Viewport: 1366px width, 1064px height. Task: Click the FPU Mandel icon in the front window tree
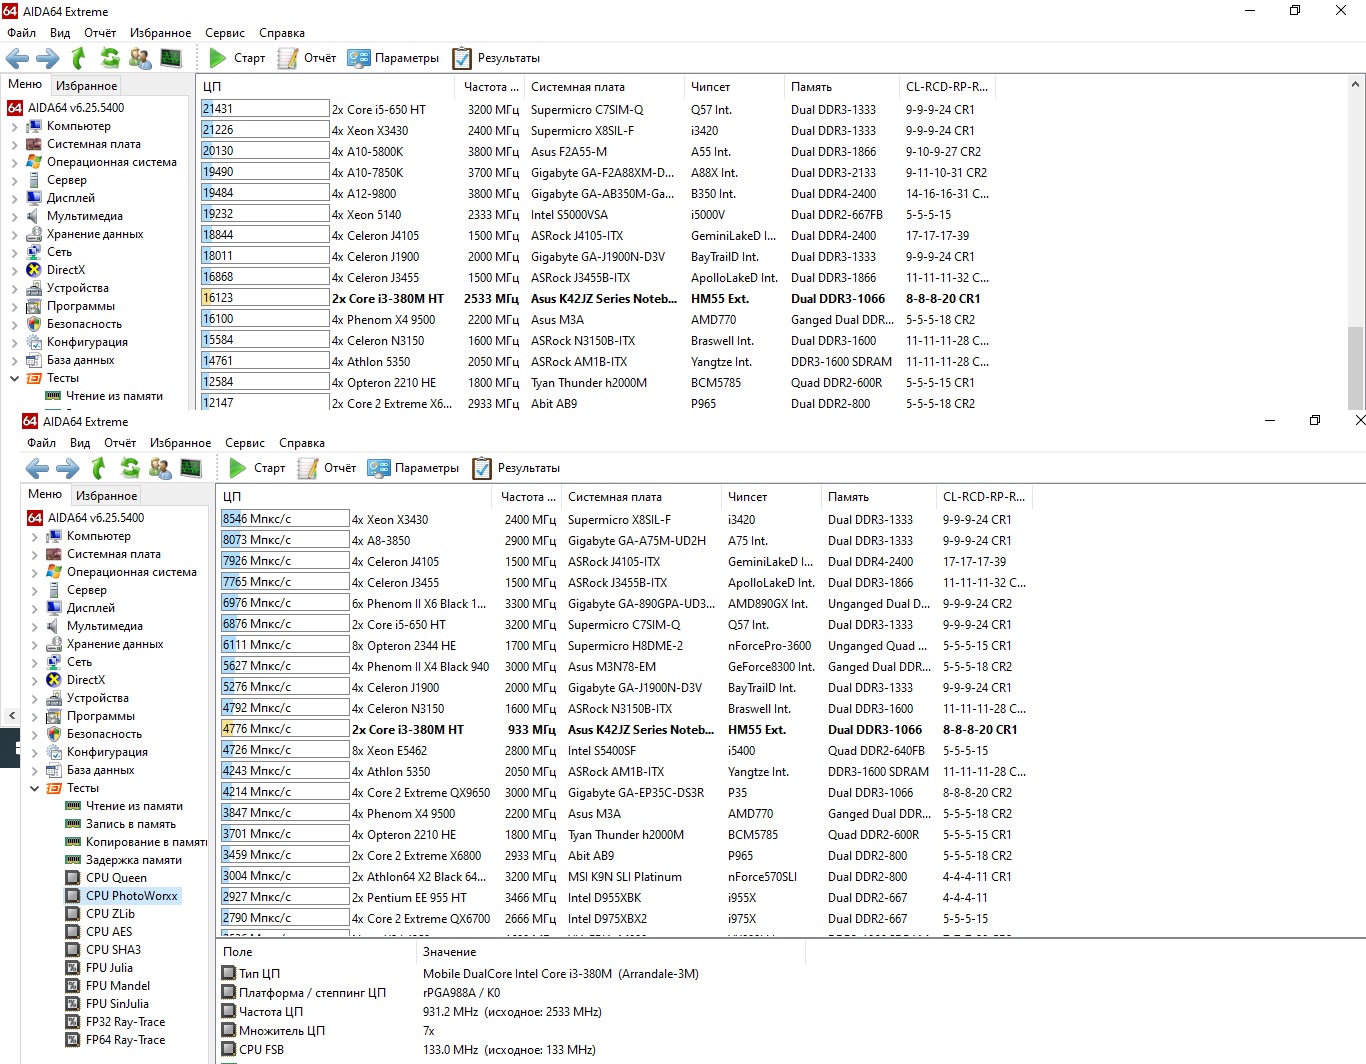click(x=73, y=986)
